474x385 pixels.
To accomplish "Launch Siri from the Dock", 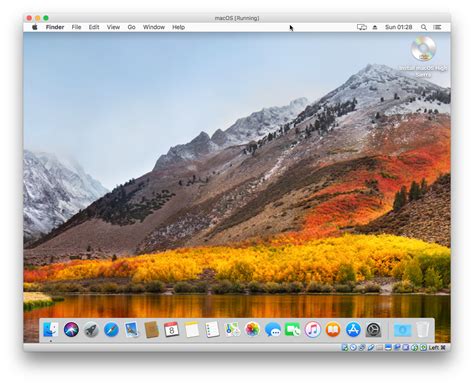I will tap(71, 330).
